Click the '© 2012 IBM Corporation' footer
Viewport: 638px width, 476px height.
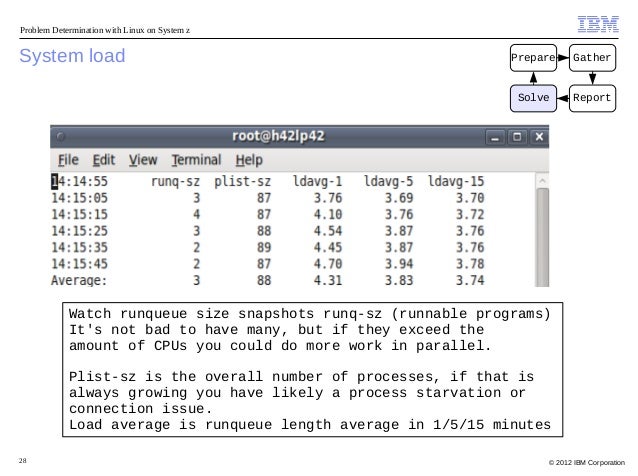[586, 463]
